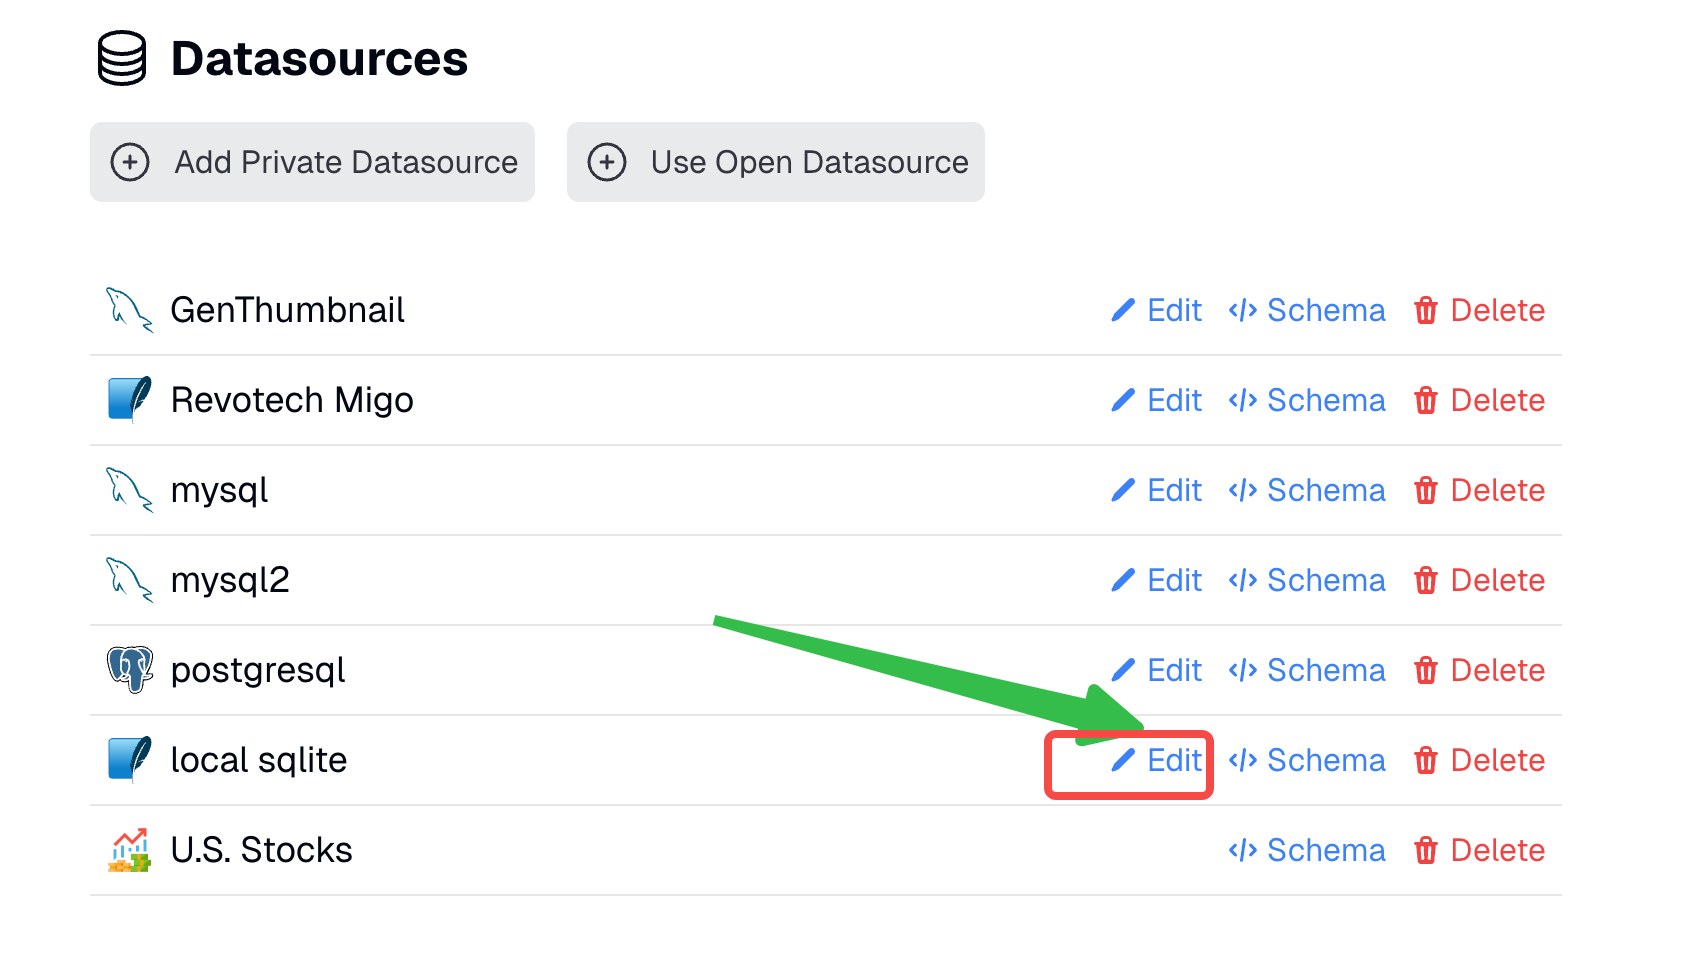Viewport: 1696px width, 976px height.
Task: Select the mysql datasource name
Action: tap(220, 491)
